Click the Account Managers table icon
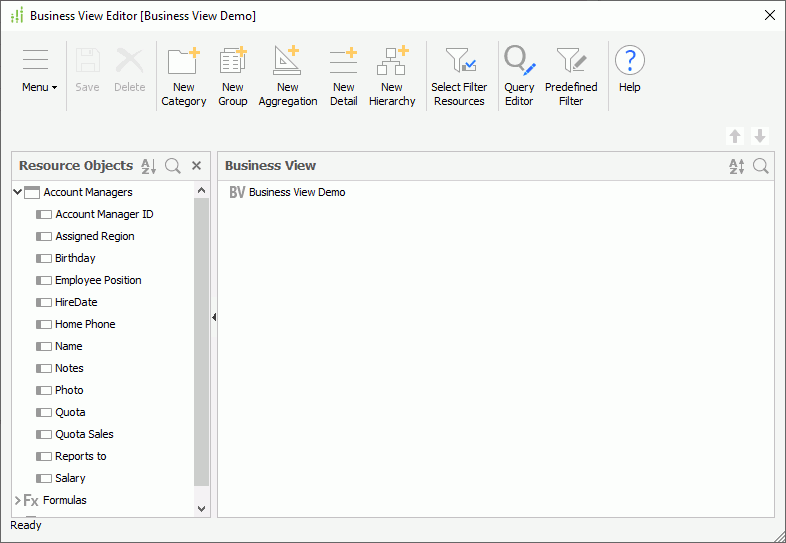The height and width of the screenshot is (543, 786). click(32, 192)
